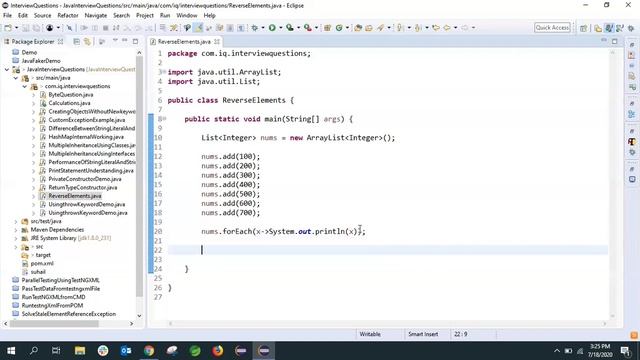Click the Terminate debug toolbar icon
This screenshot has width=640, height=360.
click(x=105, y=28)
